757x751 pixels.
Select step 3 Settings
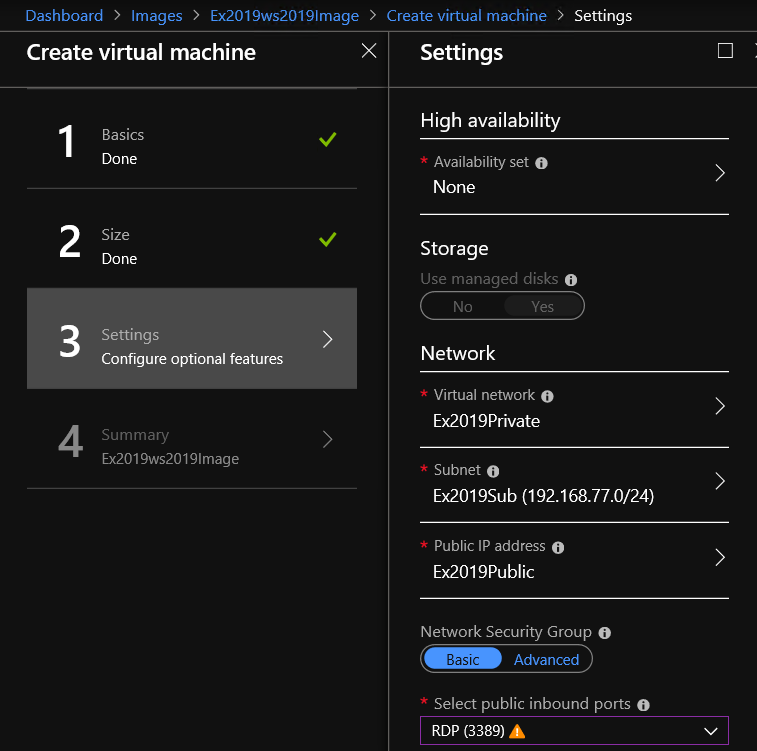(192, 339)
